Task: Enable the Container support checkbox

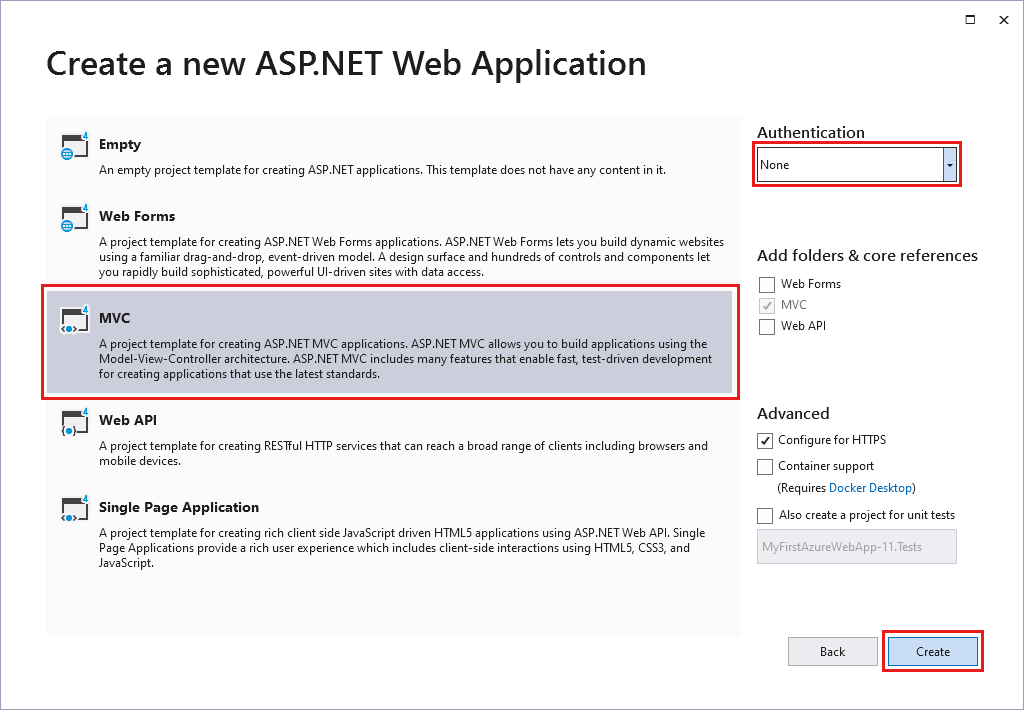Action: pos(765,466)
